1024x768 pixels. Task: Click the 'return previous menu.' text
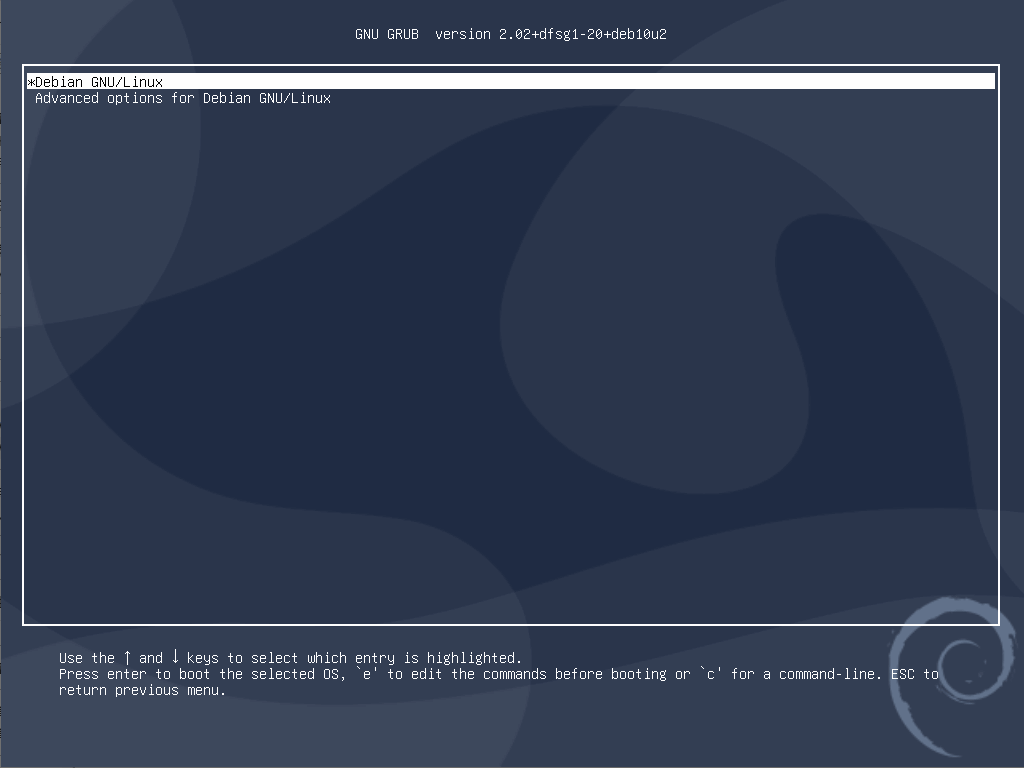point(142,690)
